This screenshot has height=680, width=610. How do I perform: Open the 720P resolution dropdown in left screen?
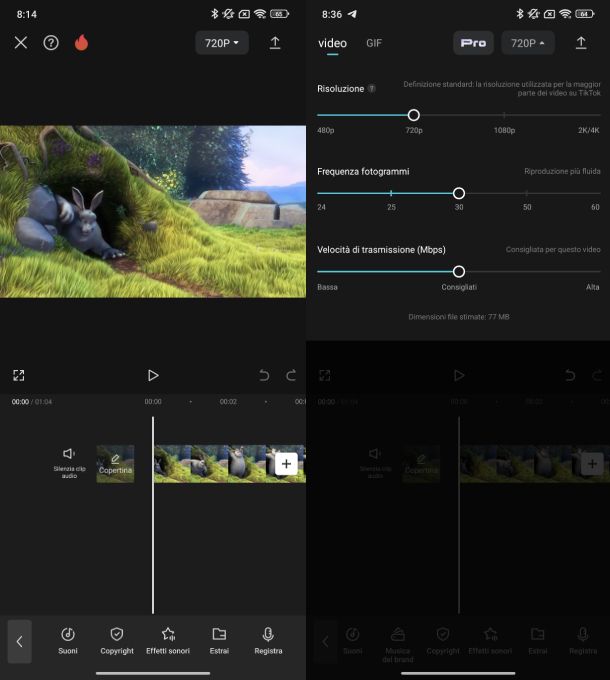[x=222, y=43]
